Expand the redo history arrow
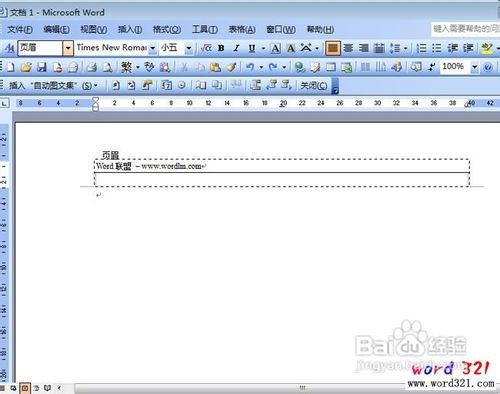The height and width of the screenshot is (394, 500). pyautogui.click(x=284, y=68)
